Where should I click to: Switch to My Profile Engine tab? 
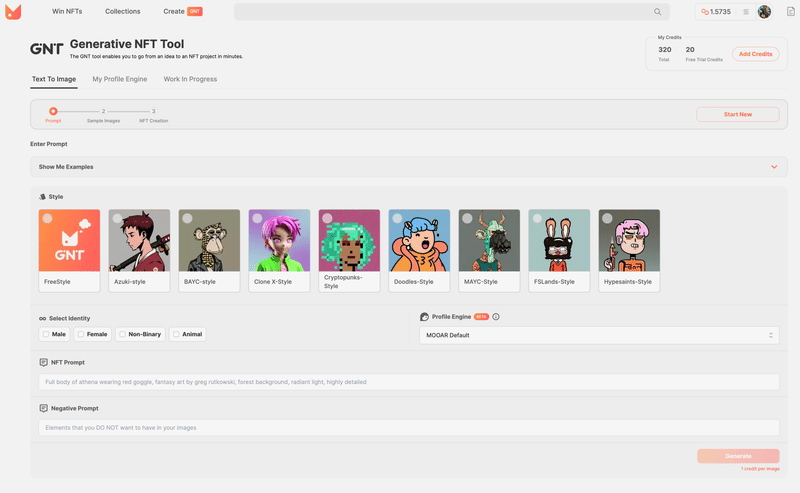pos(120,79)
